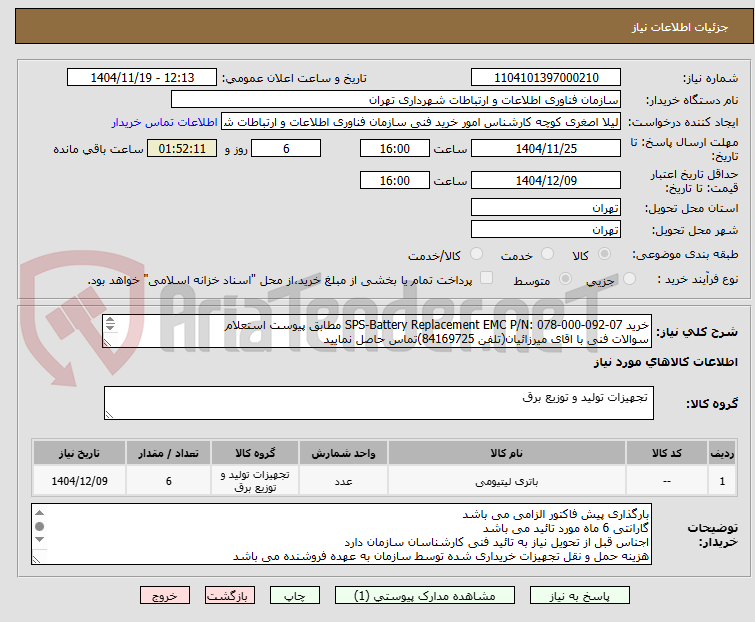
Task: Click the خروج exit button
Action: [x=165, y=596]
